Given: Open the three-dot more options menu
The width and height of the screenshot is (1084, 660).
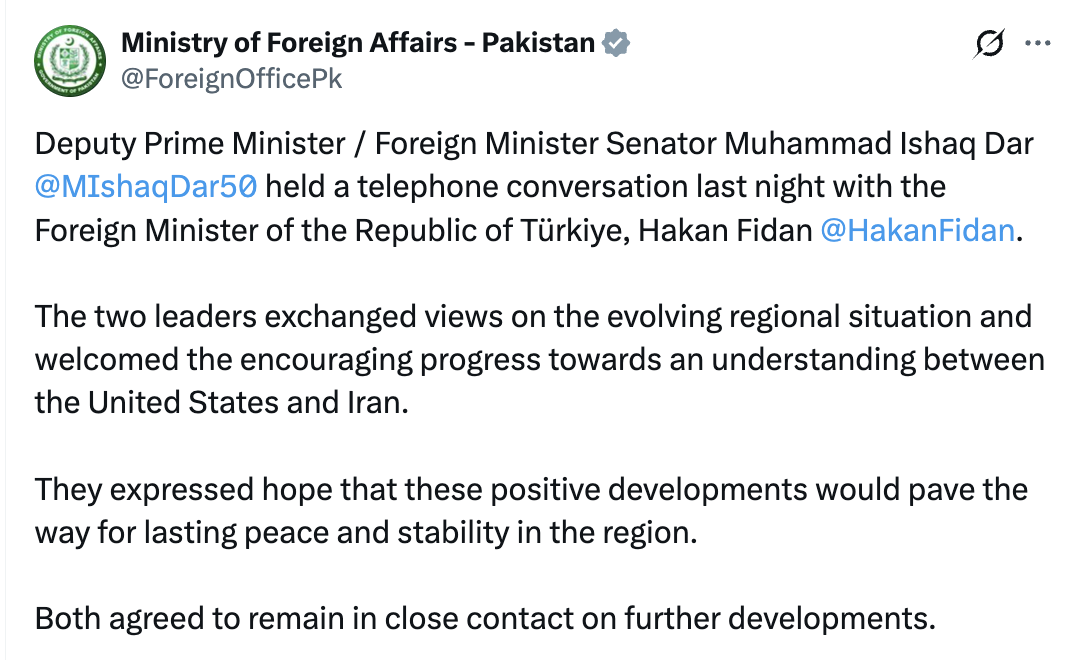Looking at the screenshot, I should [1038, 44].
